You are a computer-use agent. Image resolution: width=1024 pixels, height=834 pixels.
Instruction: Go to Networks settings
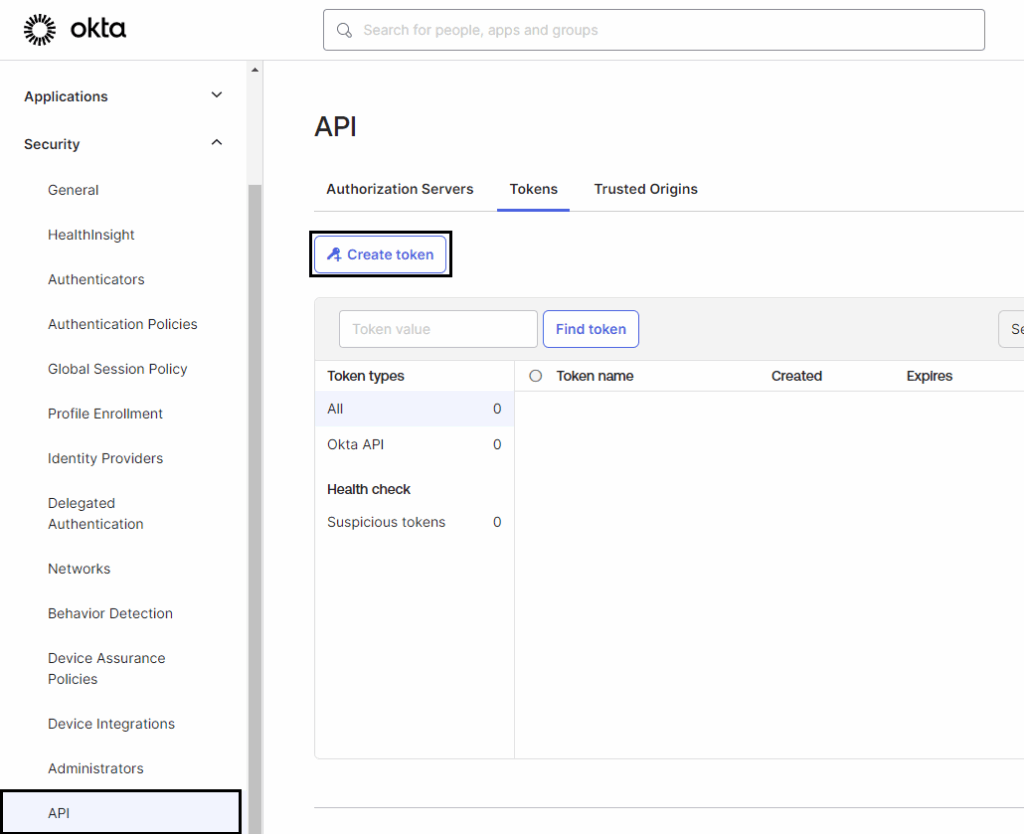(x=79, y=569)
